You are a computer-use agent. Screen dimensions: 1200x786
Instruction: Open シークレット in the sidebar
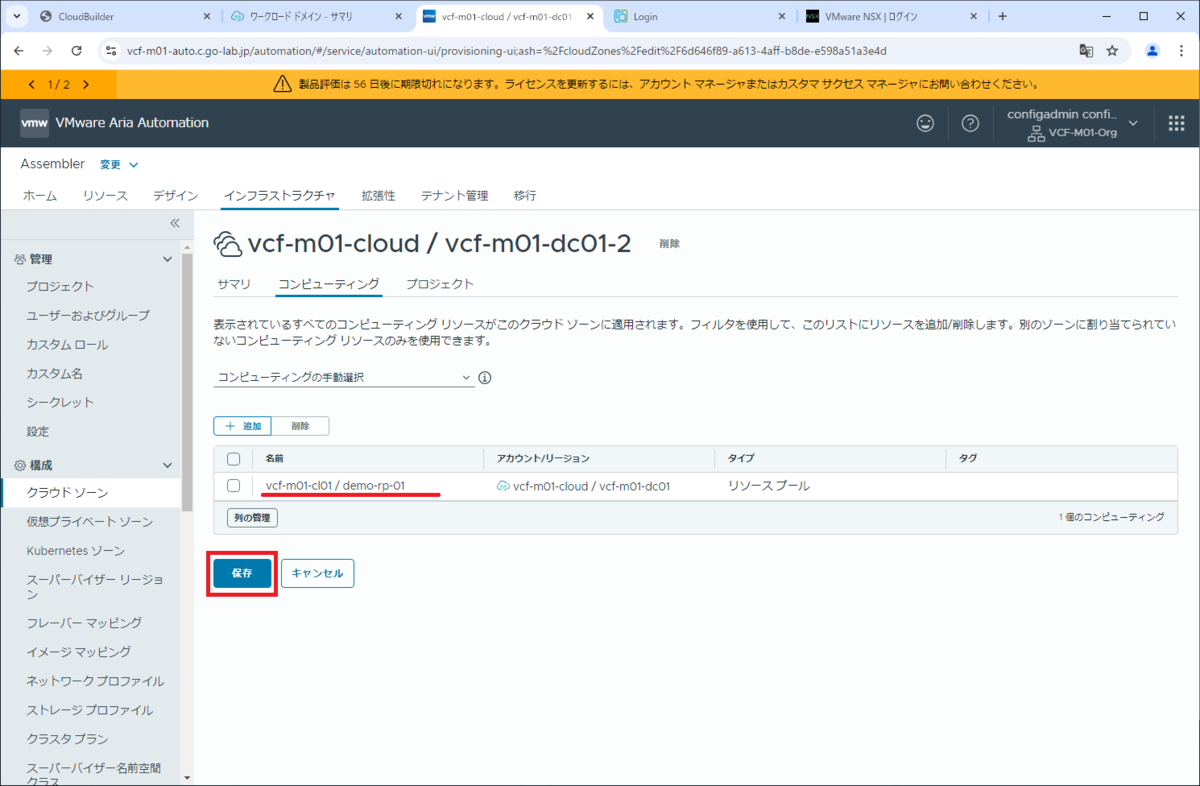tap(60, 403)
